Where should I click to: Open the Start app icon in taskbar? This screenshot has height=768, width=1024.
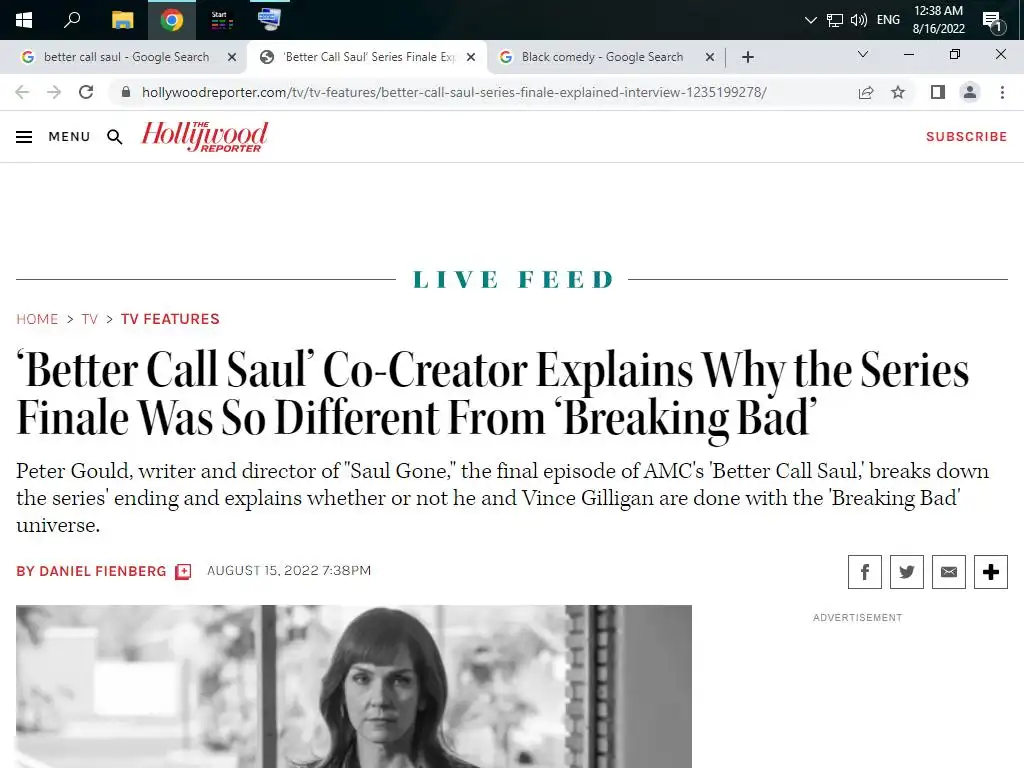point(222,20)
